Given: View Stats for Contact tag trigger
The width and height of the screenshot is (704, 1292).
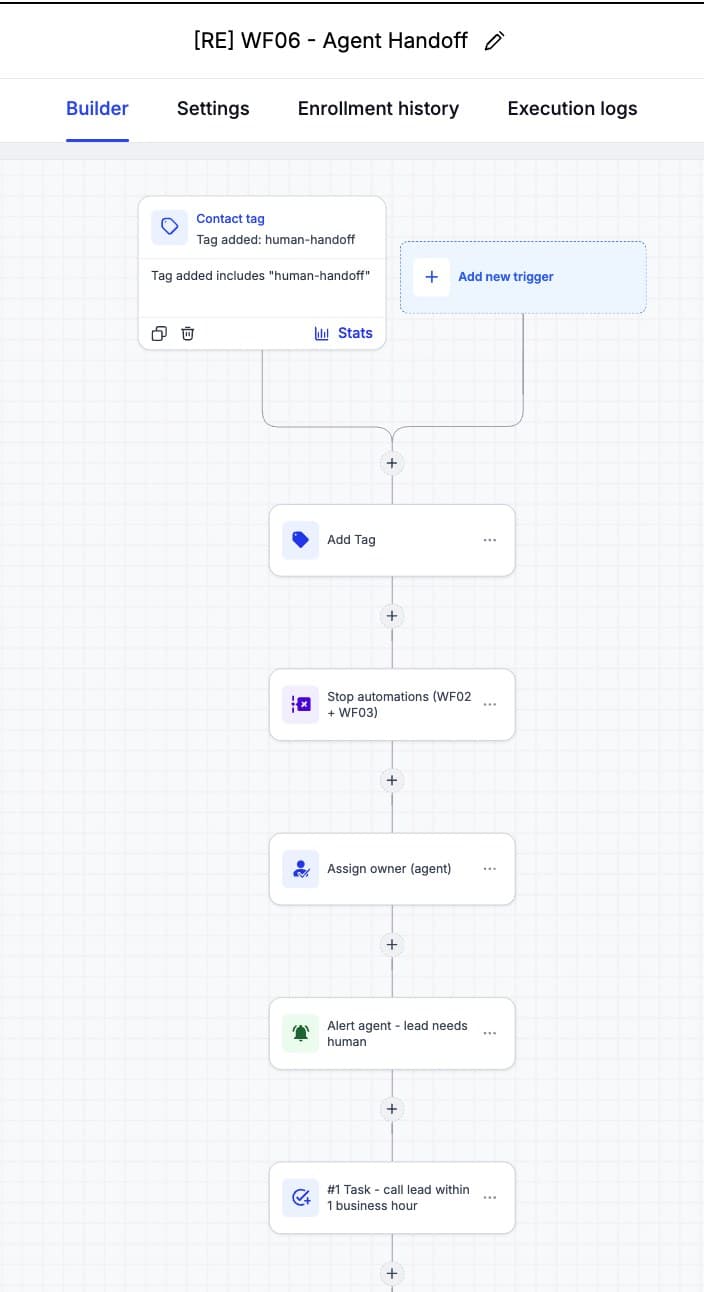Looking at the screenshot, I should [343, 334].
